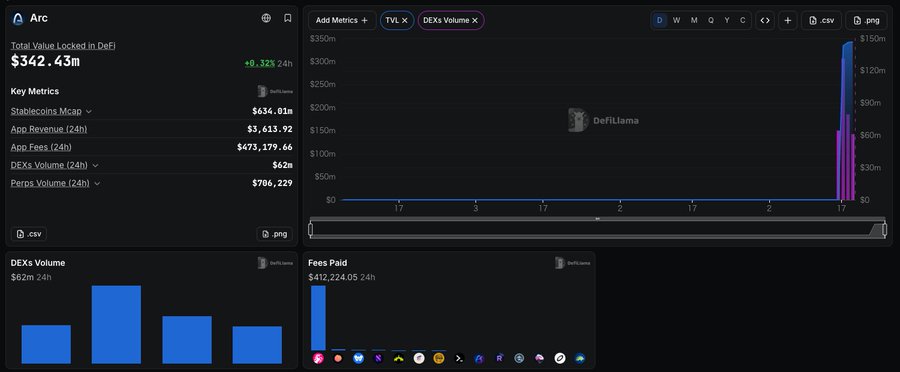
Task: Click the Arc chain logo
Action: (17, 18)
